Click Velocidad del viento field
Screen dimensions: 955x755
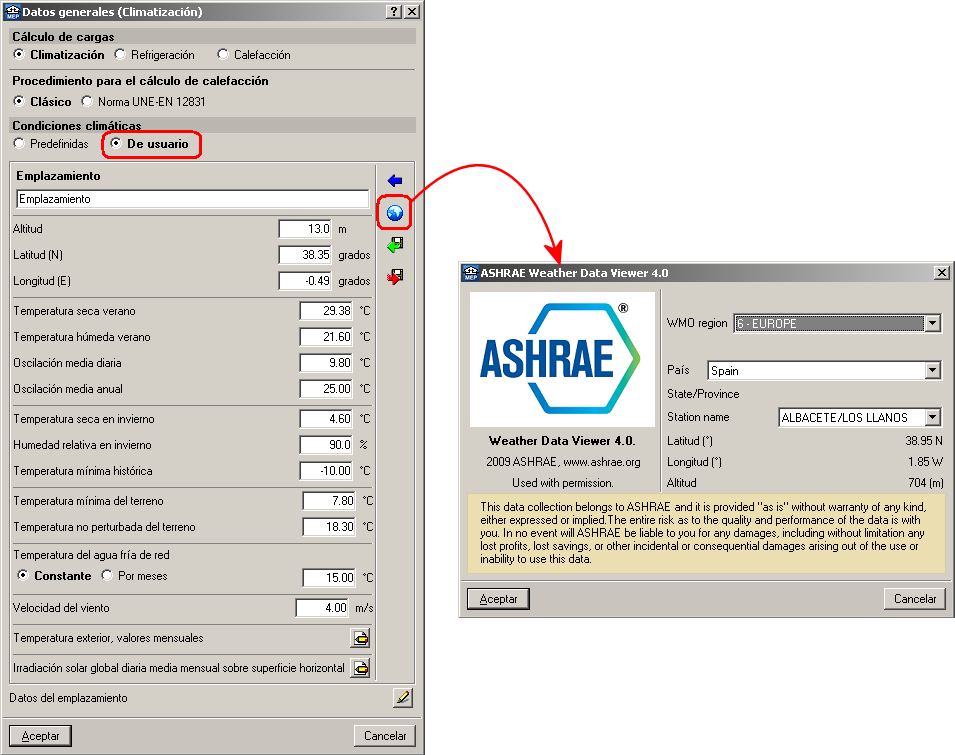[322, 608]
